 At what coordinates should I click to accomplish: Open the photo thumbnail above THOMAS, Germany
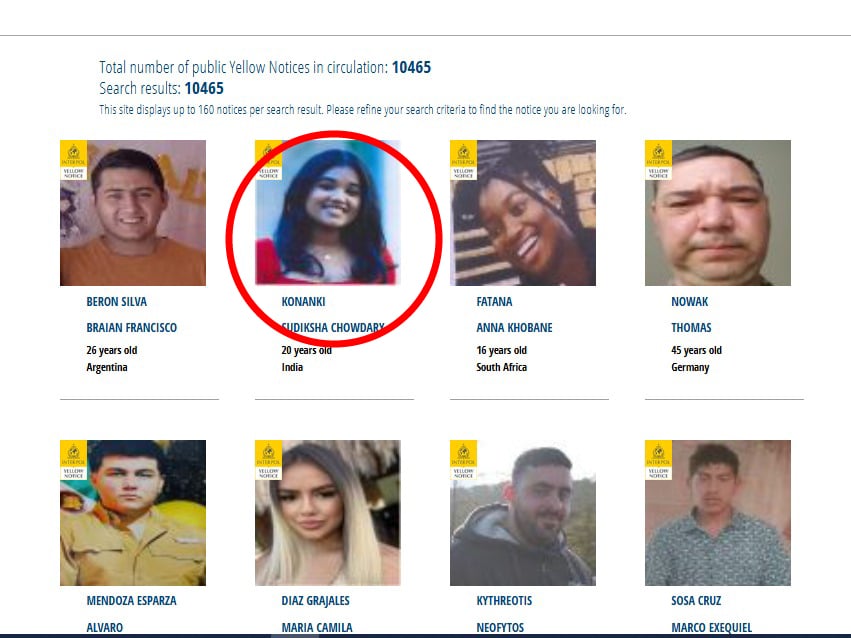point(718,213)
